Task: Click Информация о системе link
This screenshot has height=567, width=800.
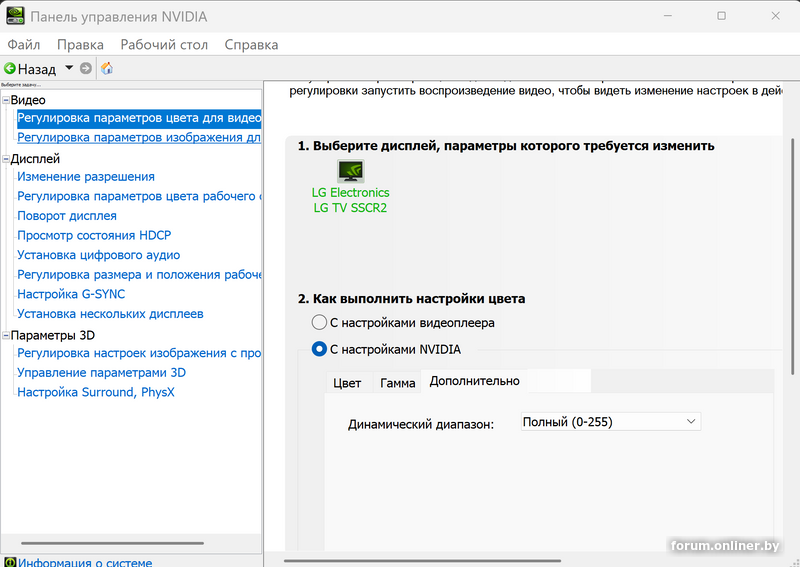Action: (x=85, y=562)
